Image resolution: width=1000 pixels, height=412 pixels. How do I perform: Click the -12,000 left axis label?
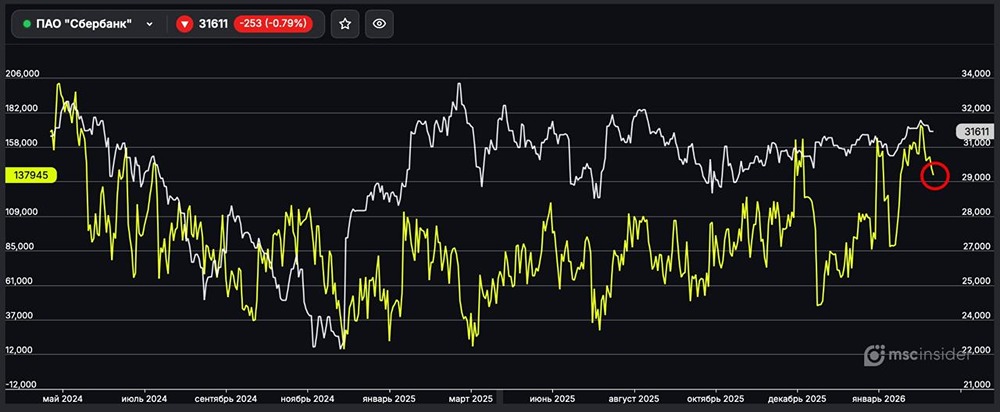22,385
